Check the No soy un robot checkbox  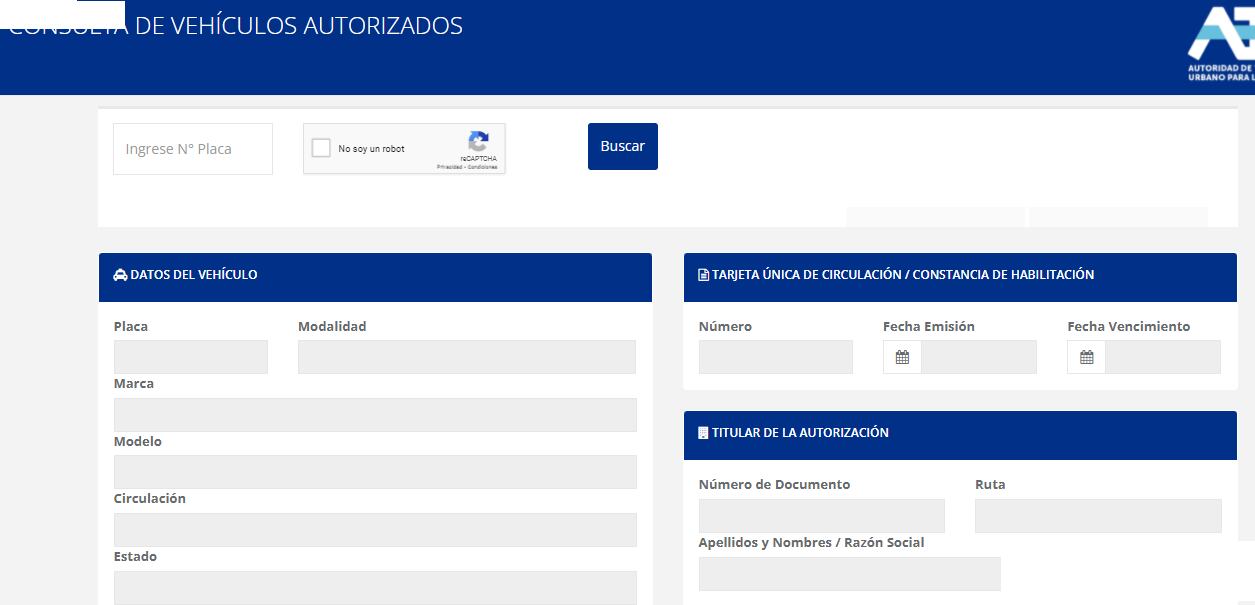pyautogui.click(x=321, y=147)
